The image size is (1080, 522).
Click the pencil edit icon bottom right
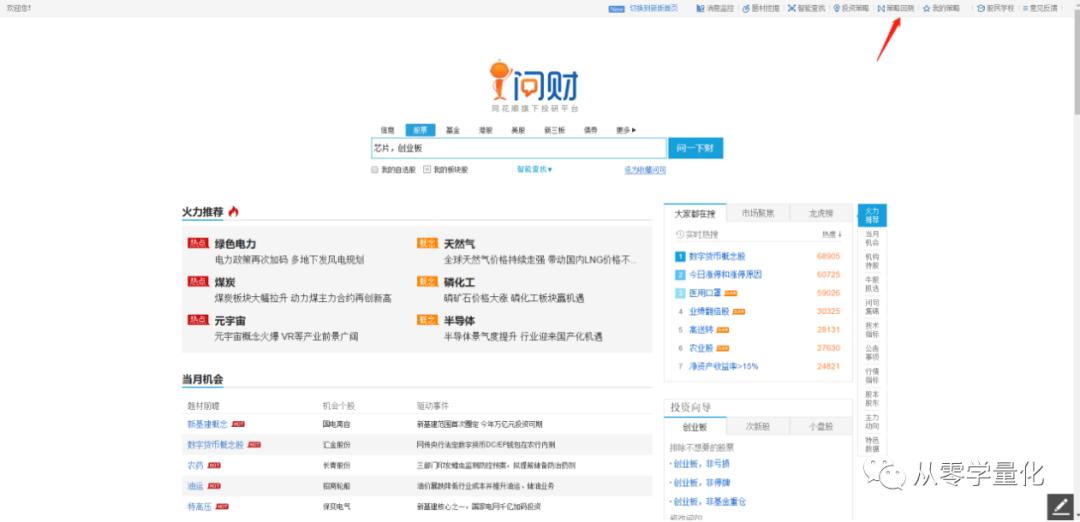(1060, 507)
